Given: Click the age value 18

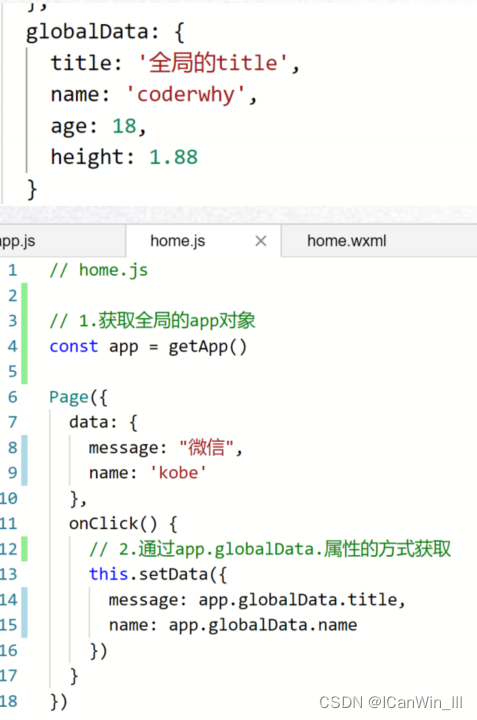Looking at the screenshot, I should click(x=124, y=126).
